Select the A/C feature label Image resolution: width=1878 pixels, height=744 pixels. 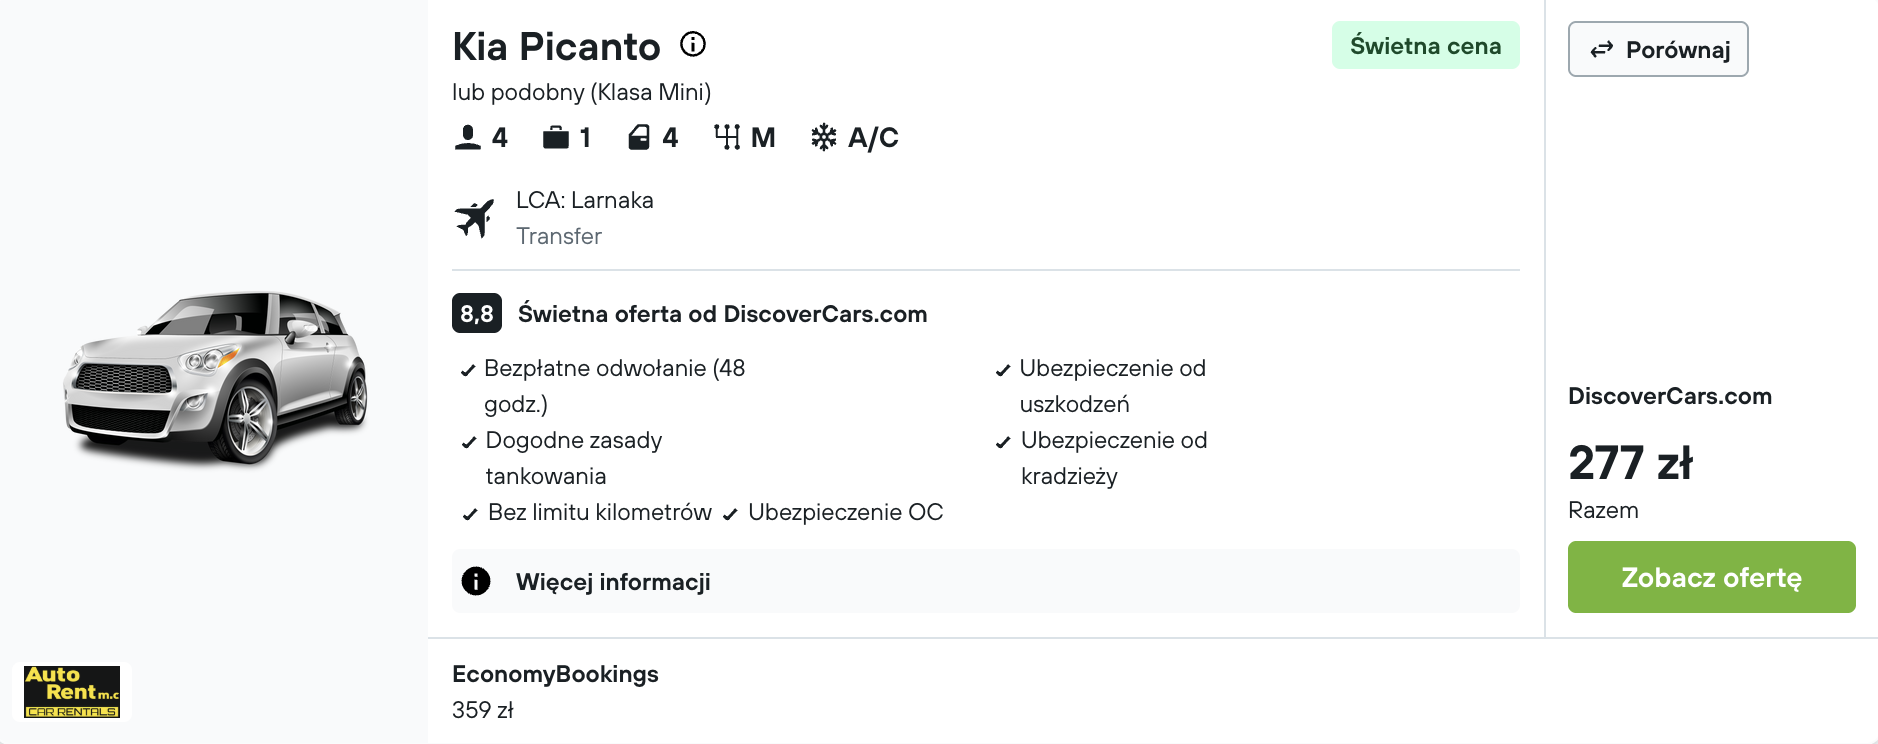point(873,137)
